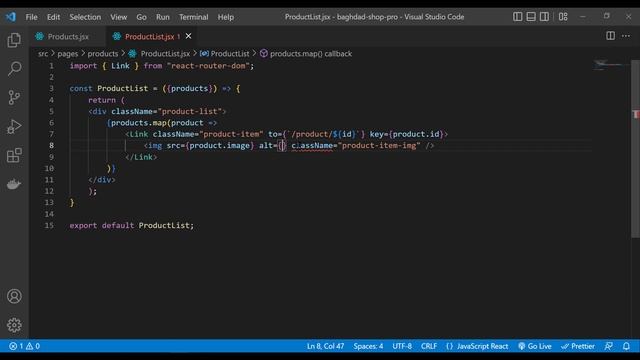
Task: Open problems via errors and warnings indicator
Action: pyautogui.click(x=24, y=346)
